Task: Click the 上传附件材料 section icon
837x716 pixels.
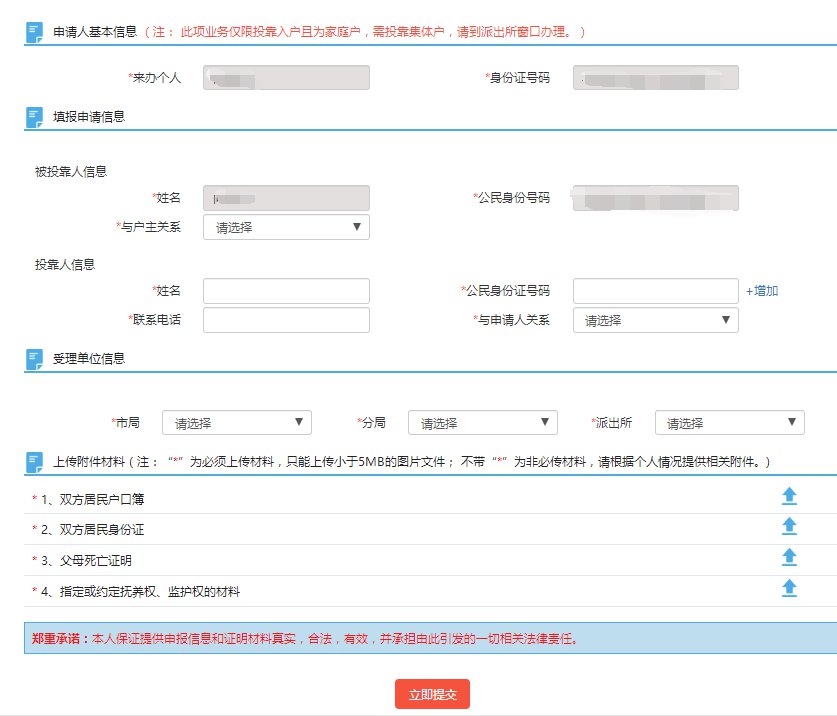Action: (x=34, y=462)
